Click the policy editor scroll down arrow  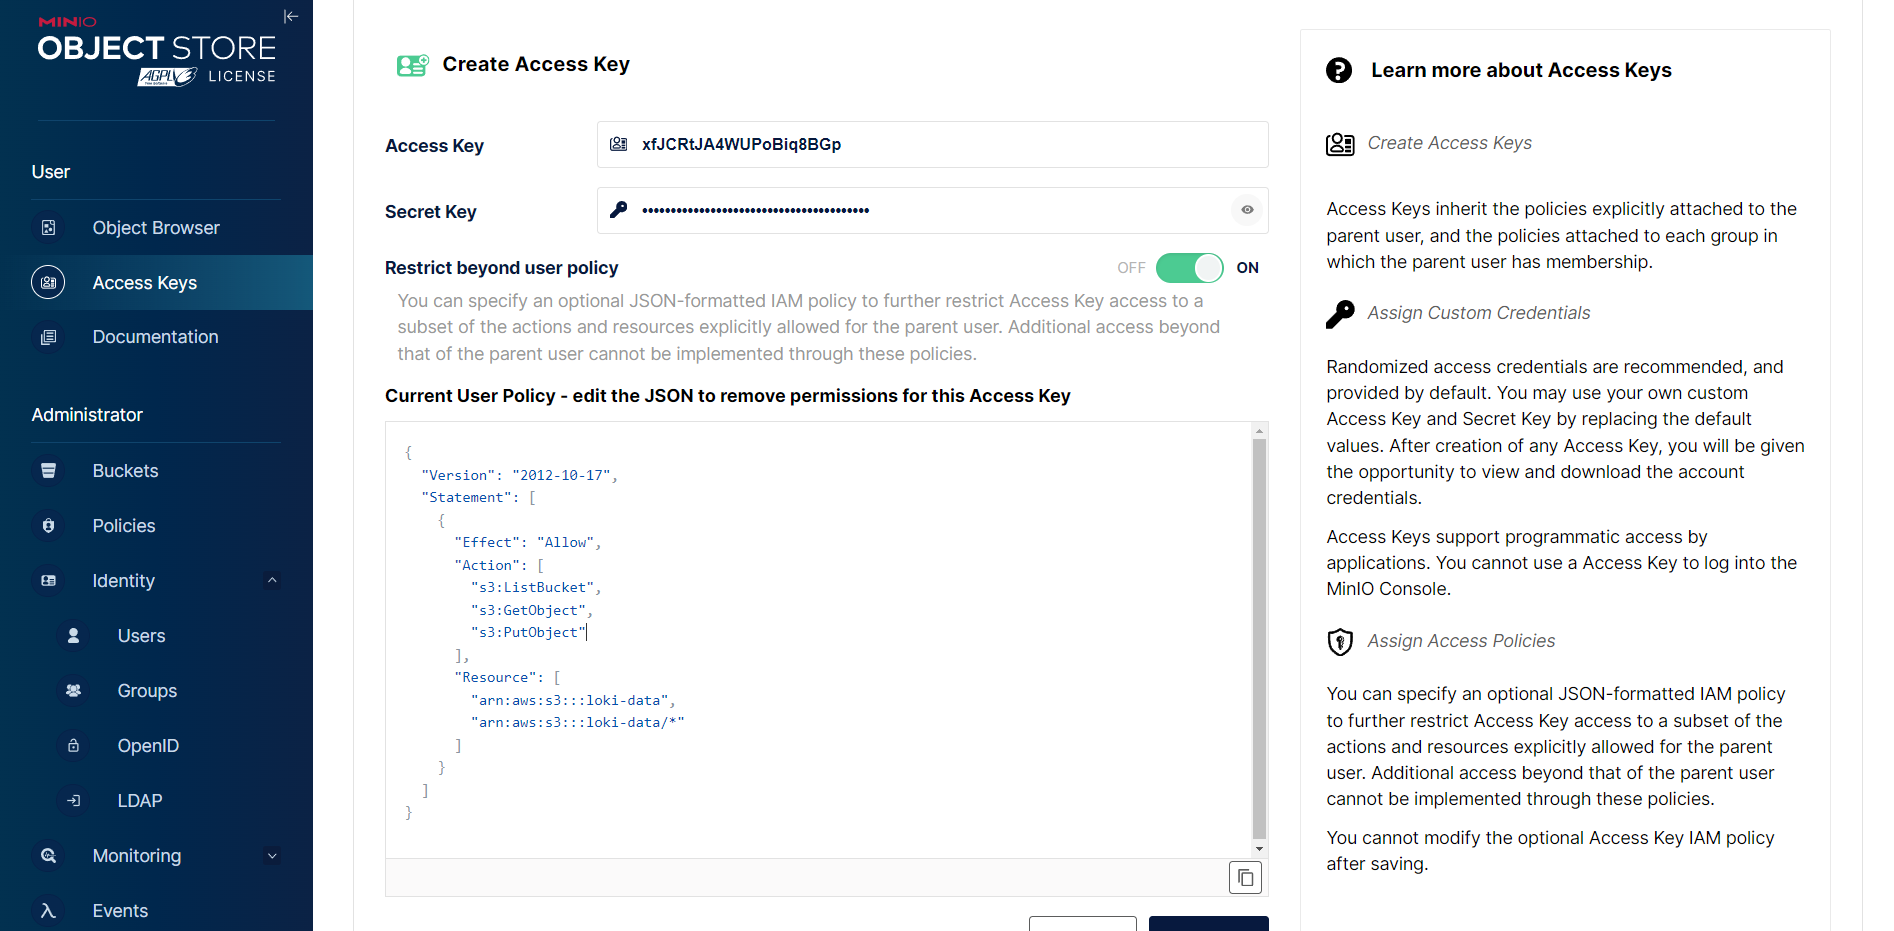1259,849
